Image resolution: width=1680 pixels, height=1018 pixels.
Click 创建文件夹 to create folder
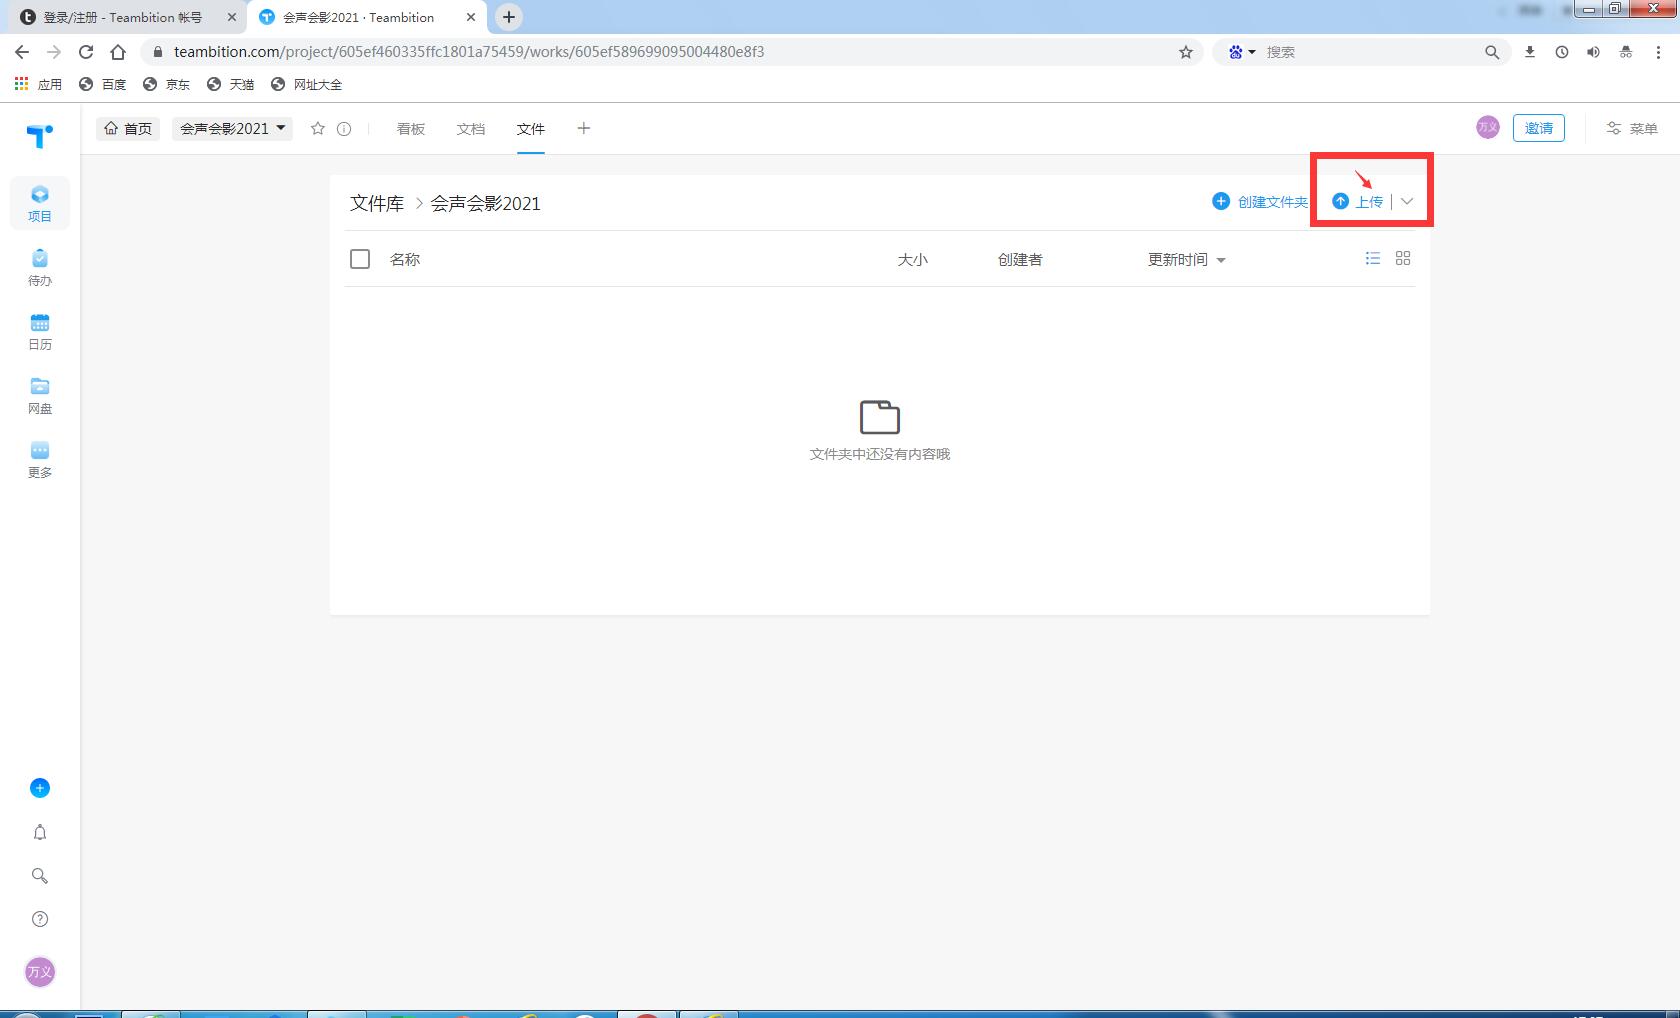[1260, 202]
